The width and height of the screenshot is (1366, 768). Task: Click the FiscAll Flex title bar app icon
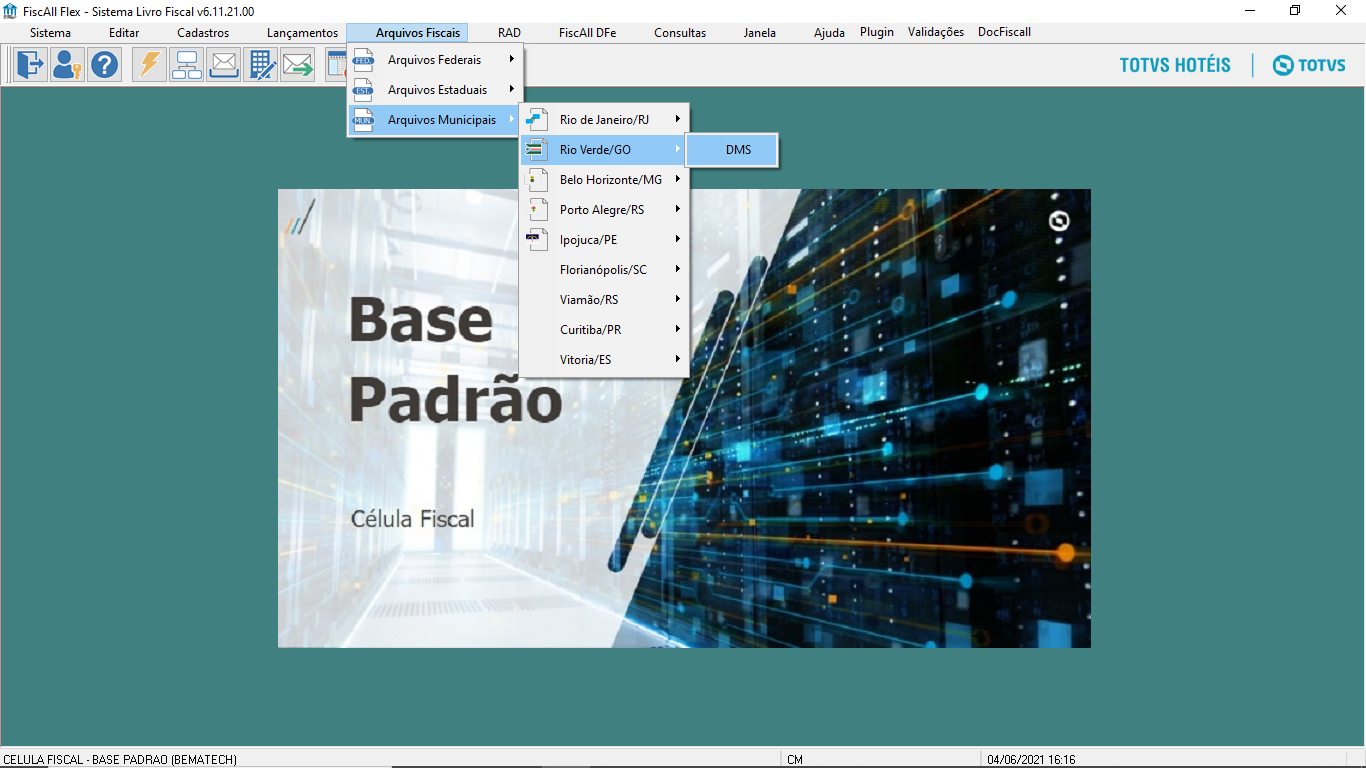11,11
